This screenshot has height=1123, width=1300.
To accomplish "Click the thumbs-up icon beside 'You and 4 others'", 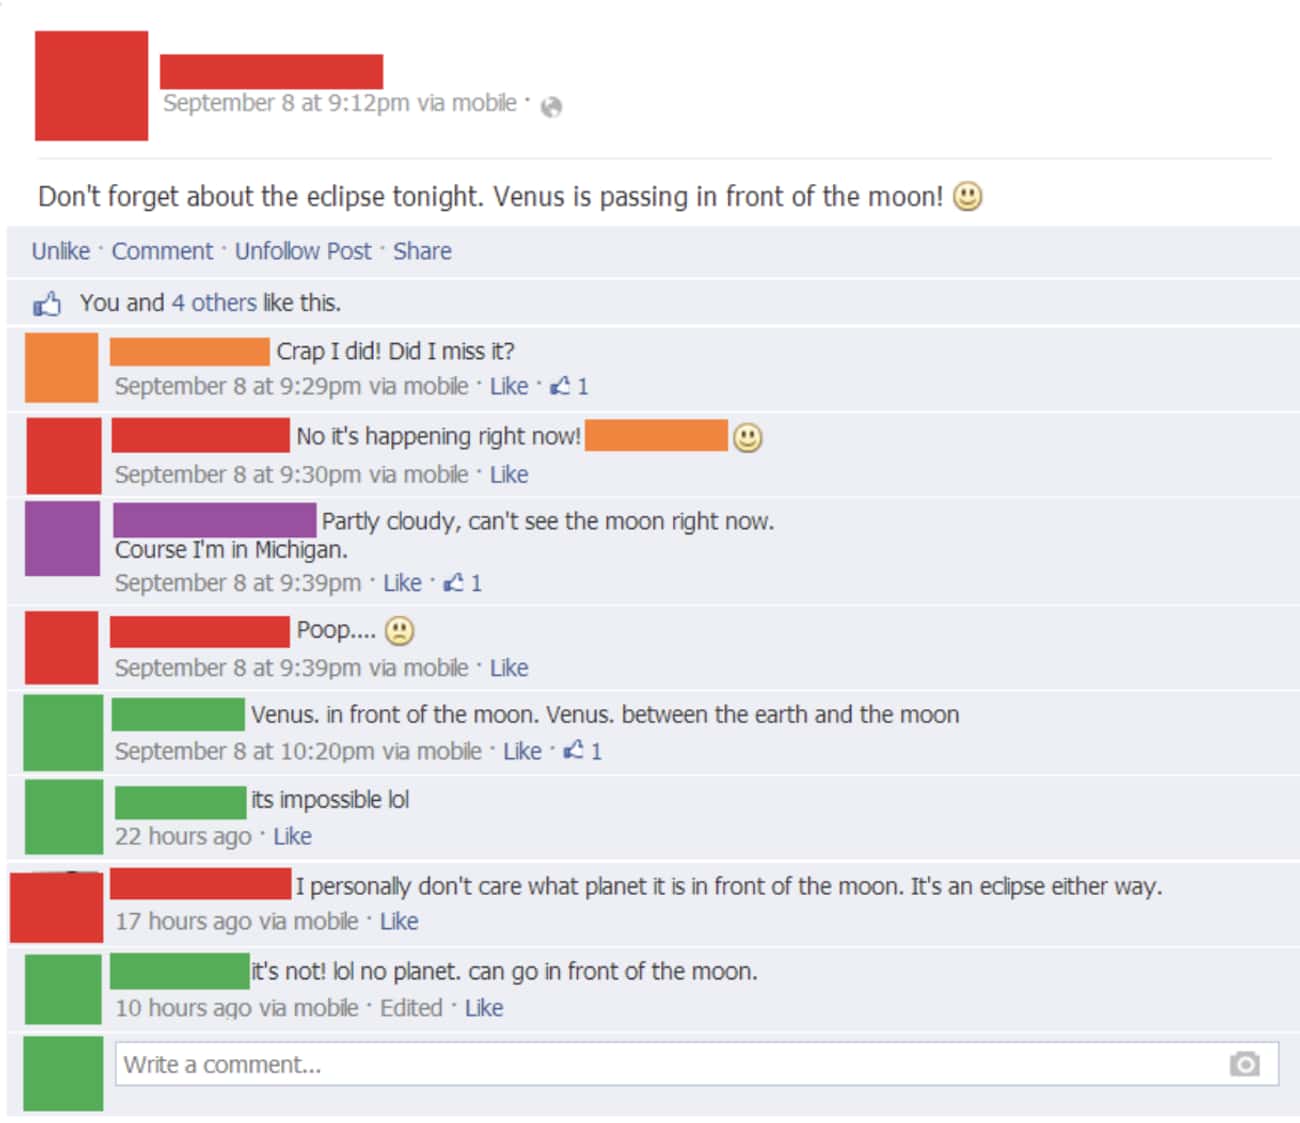I will point(47,303).
